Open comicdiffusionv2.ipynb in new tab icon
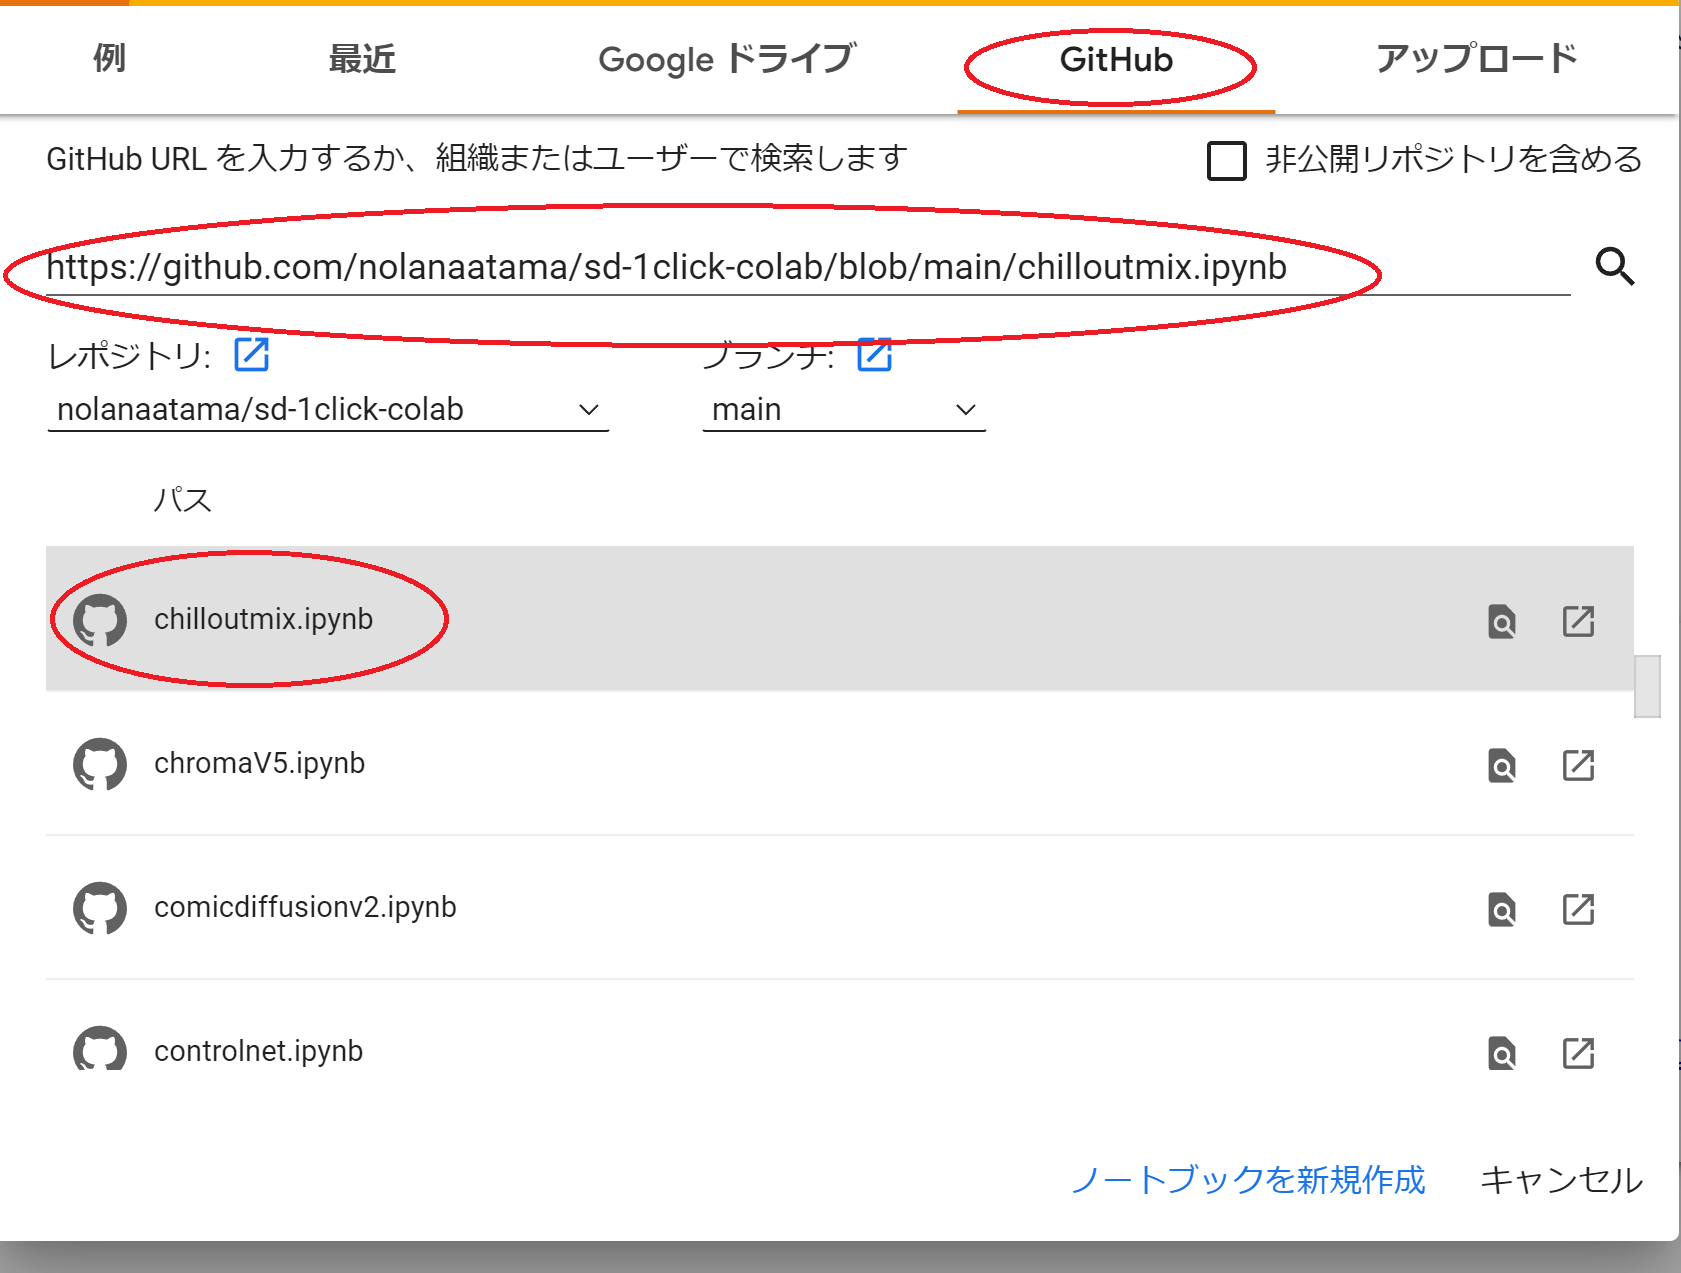 point(1578,909)
